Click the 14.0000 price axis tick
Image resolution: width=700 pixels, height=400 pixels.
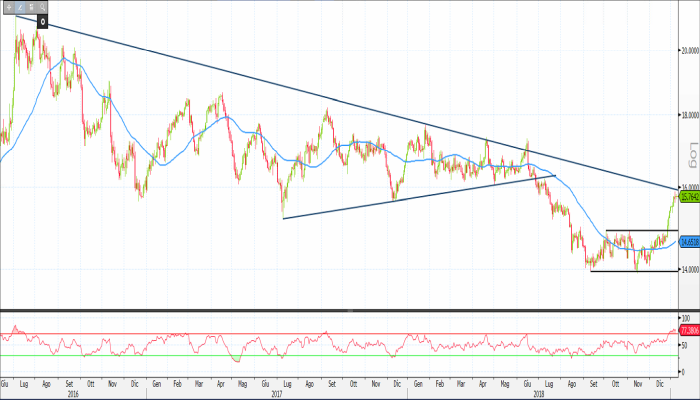(x=688, y=270)
